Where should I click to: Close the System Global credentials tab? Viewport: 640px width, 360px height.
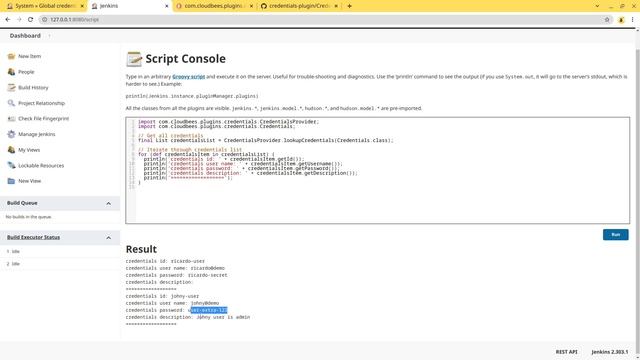[82, 6]
